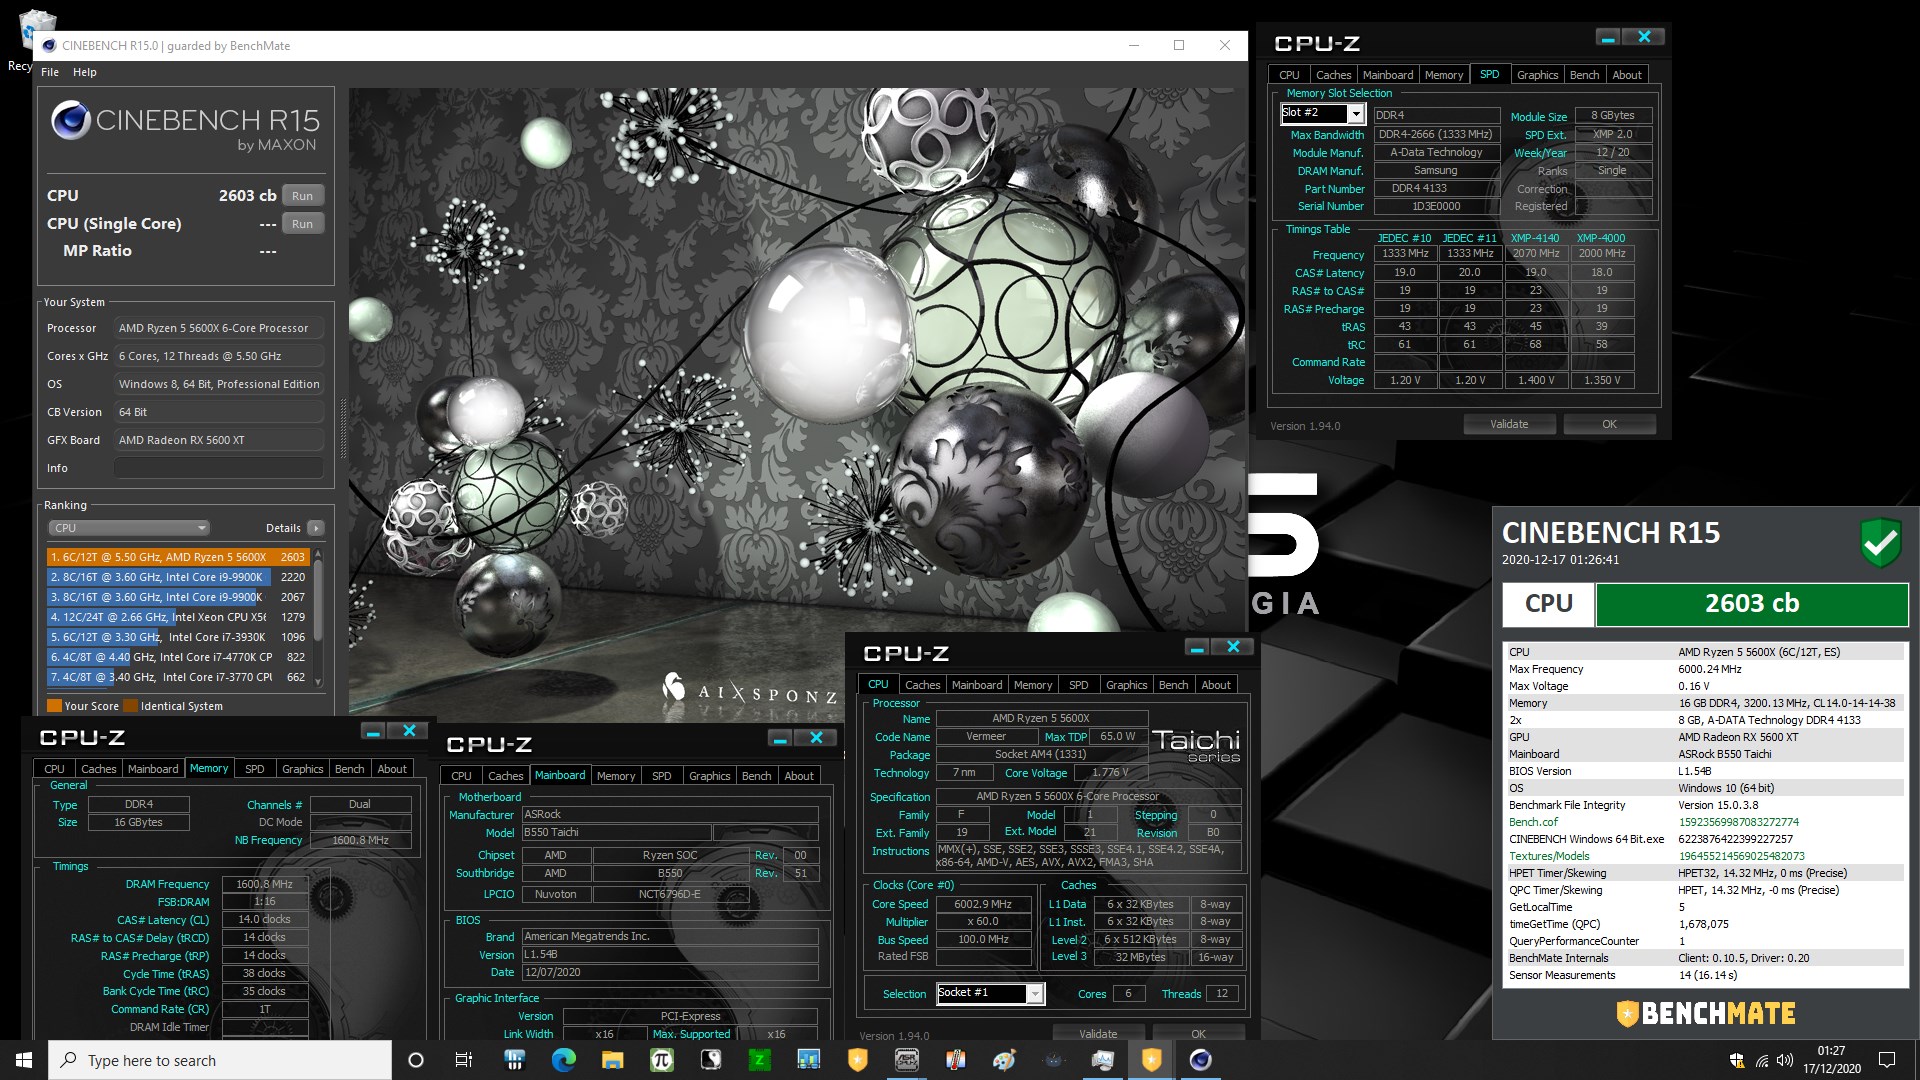
Task: Click the BenchMate green verification shield
Action: pos(1880,543)
